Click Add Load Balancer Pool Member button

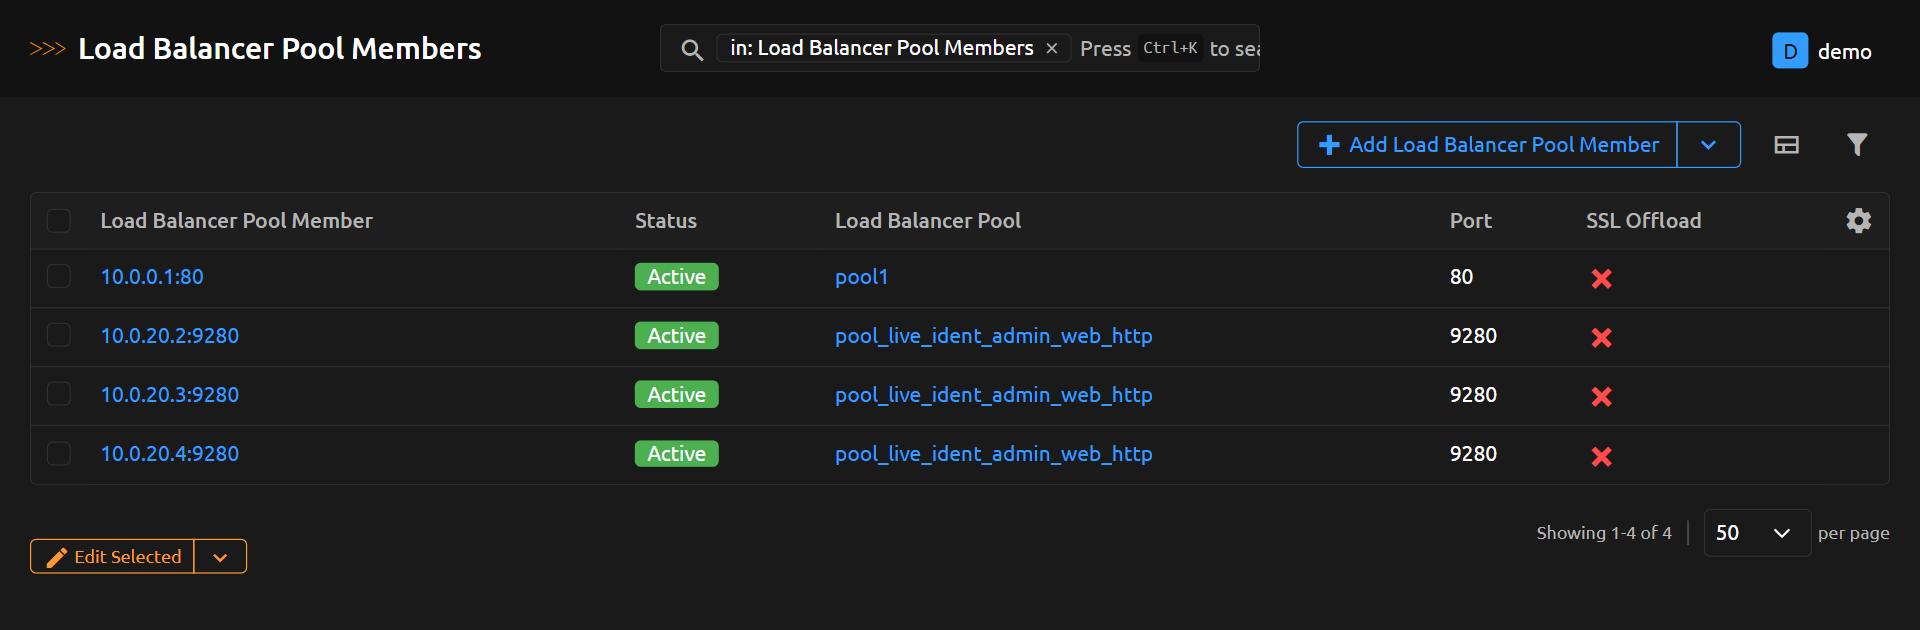[x=1488, y=145]
